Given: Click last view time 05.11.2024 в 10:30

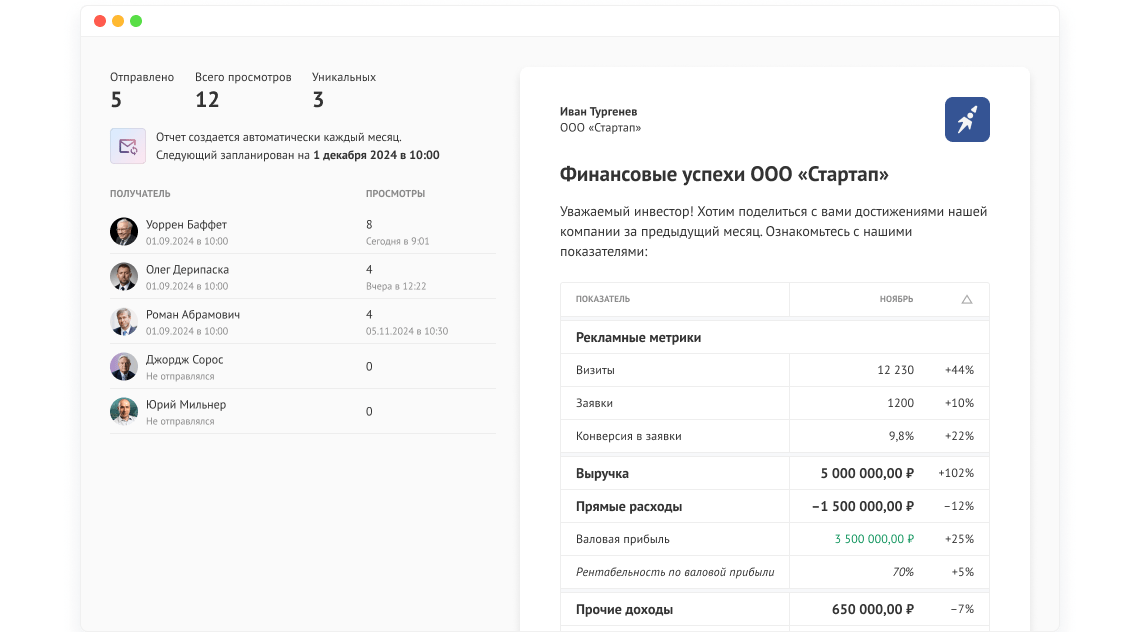Looking at the screenshot, I should tap(407, 332).
